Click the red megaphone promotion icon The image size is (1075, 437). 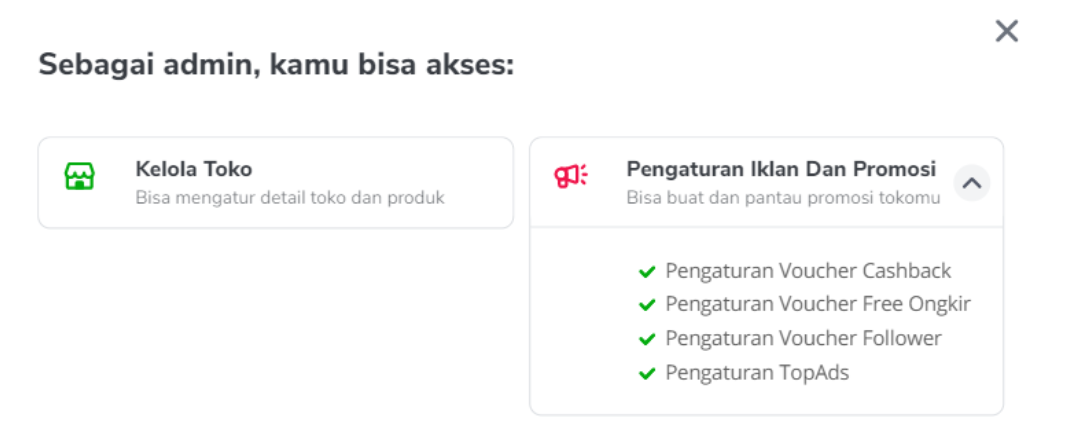(x=571, y=177)
